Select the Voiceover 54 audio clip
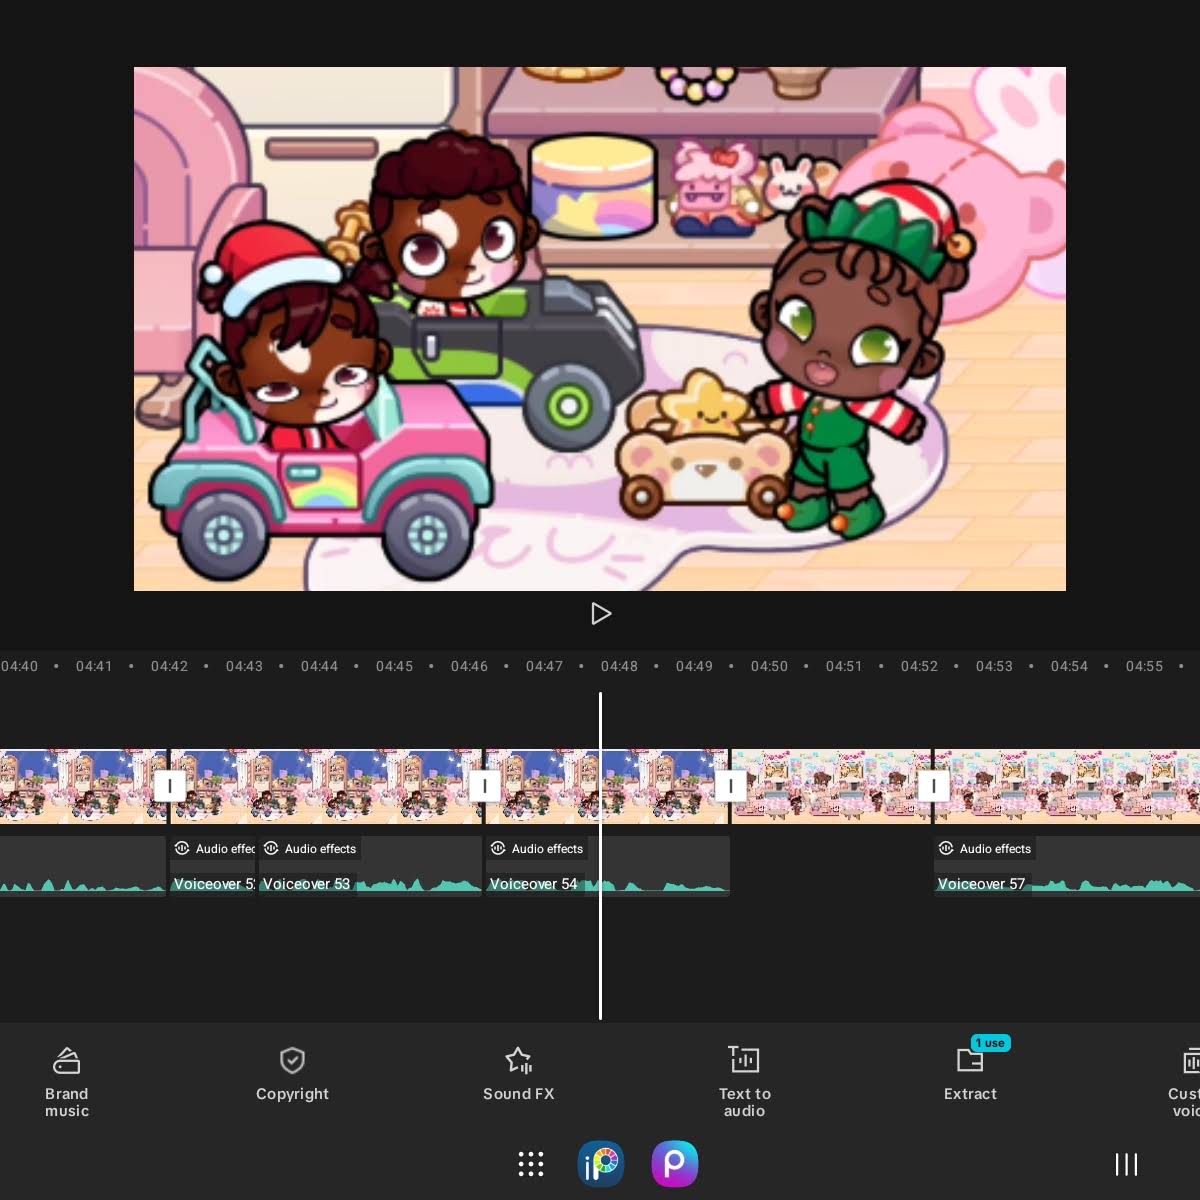1200x1200 pixels. 608,866
